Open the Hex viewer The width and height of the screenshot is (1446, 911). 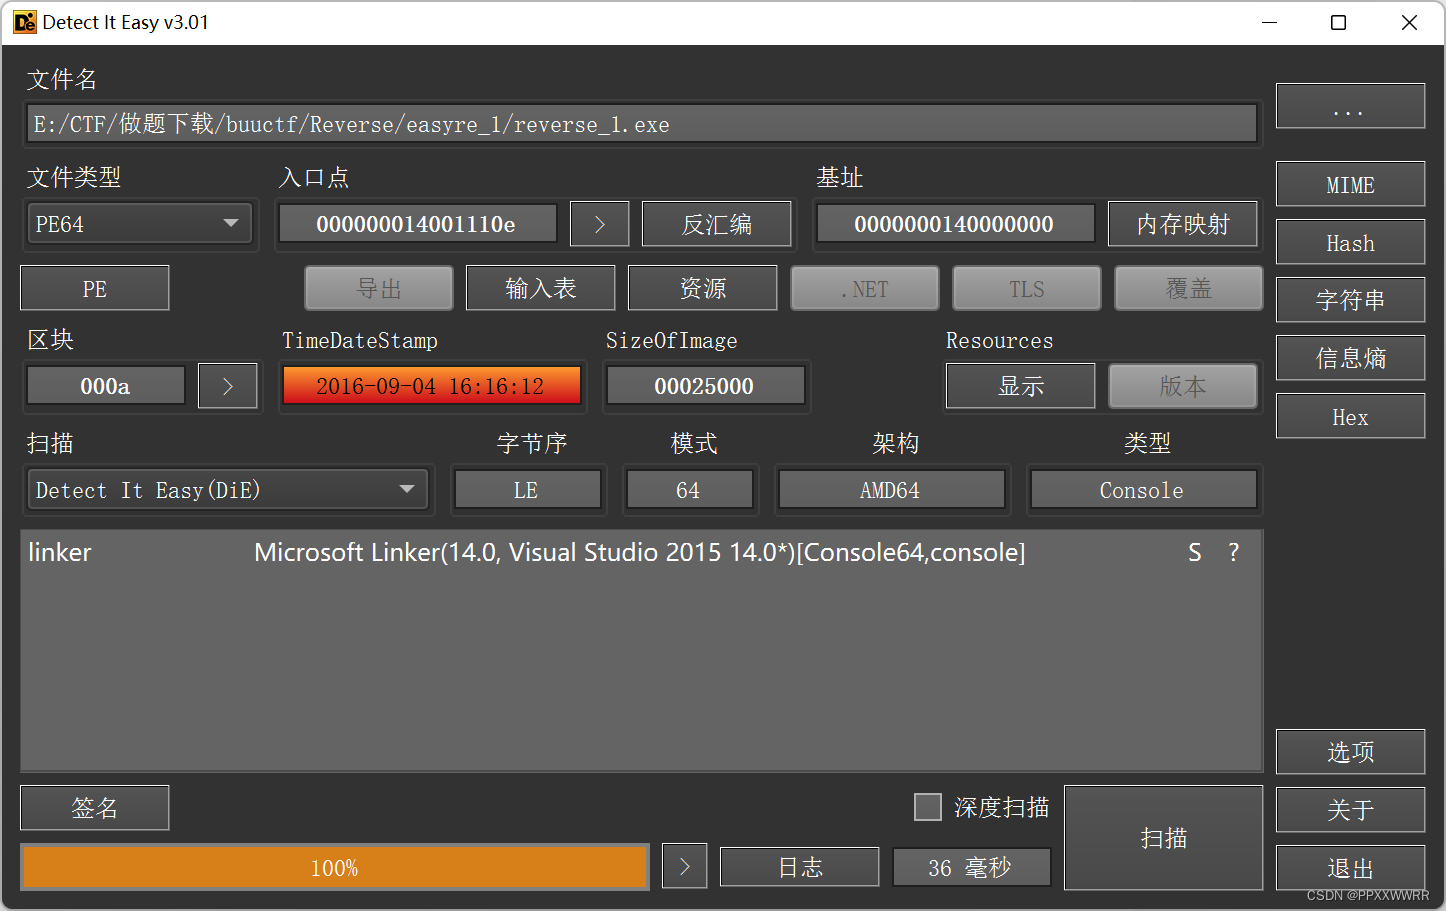1349,416
